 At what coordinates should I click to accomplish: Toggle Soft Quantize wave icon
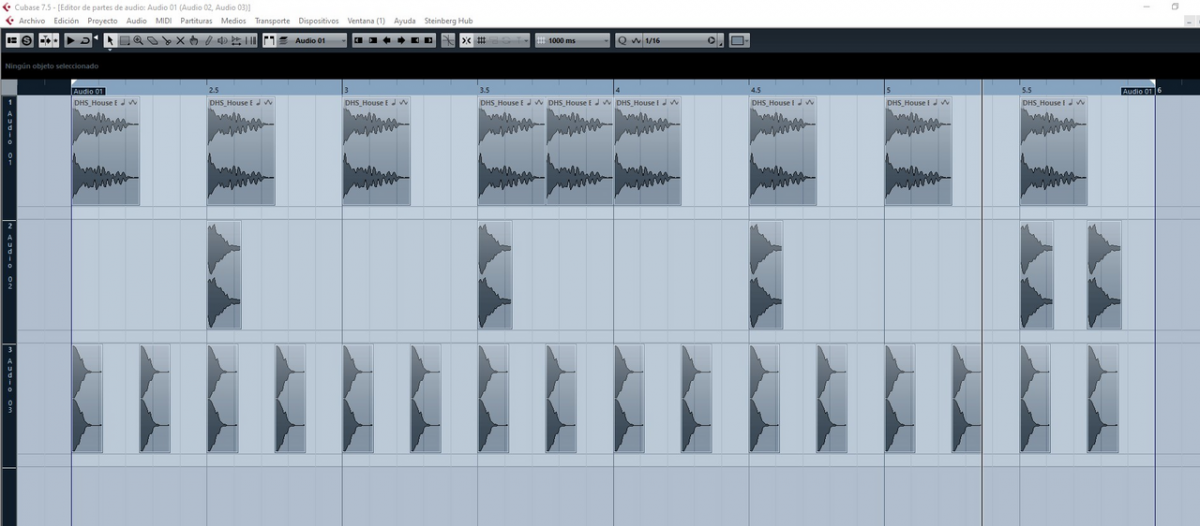click(636, 40)
